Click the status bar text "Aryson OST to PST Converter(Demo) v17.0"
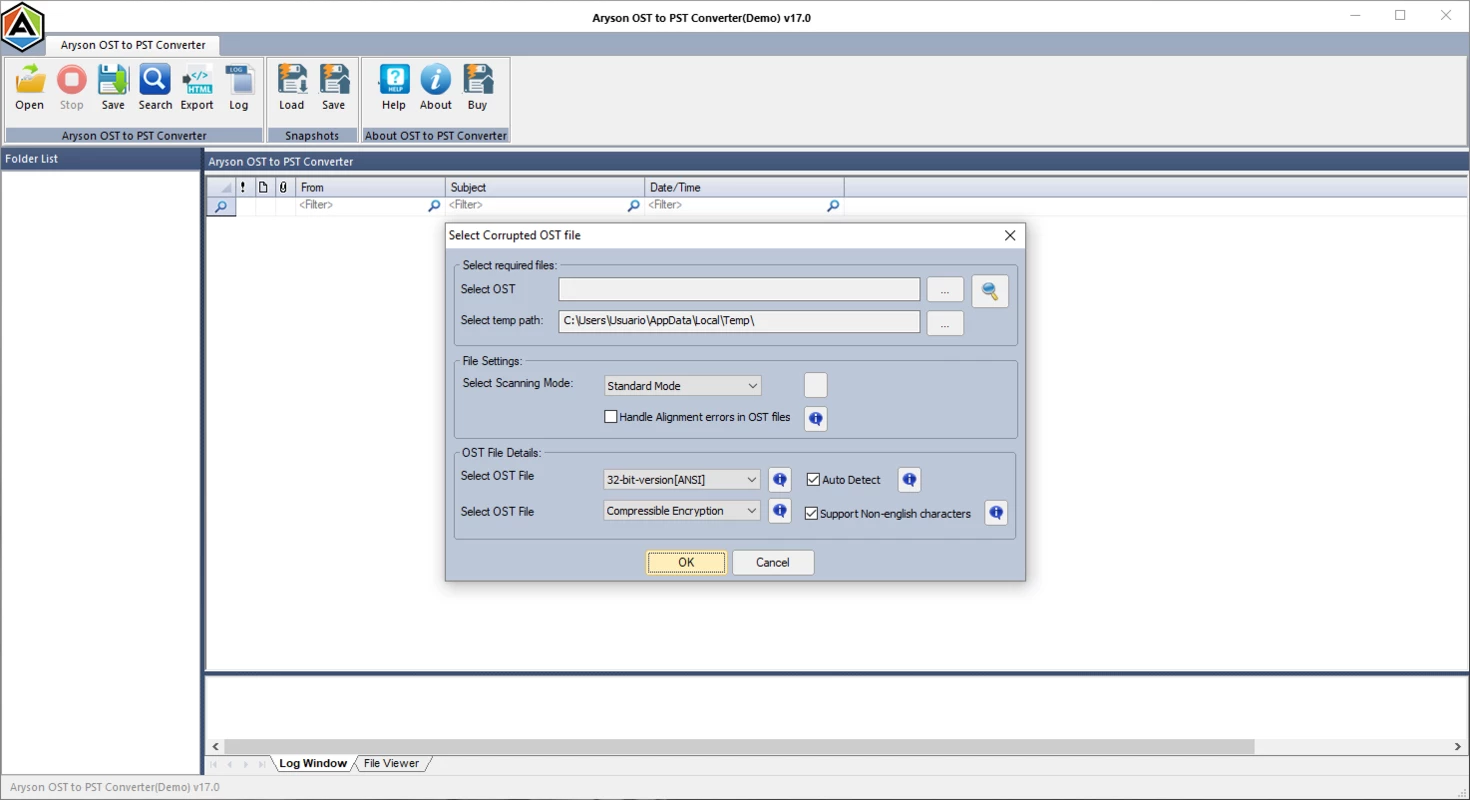The width and height of the screenshot is (1470, 800). click(x=114, y=788)
